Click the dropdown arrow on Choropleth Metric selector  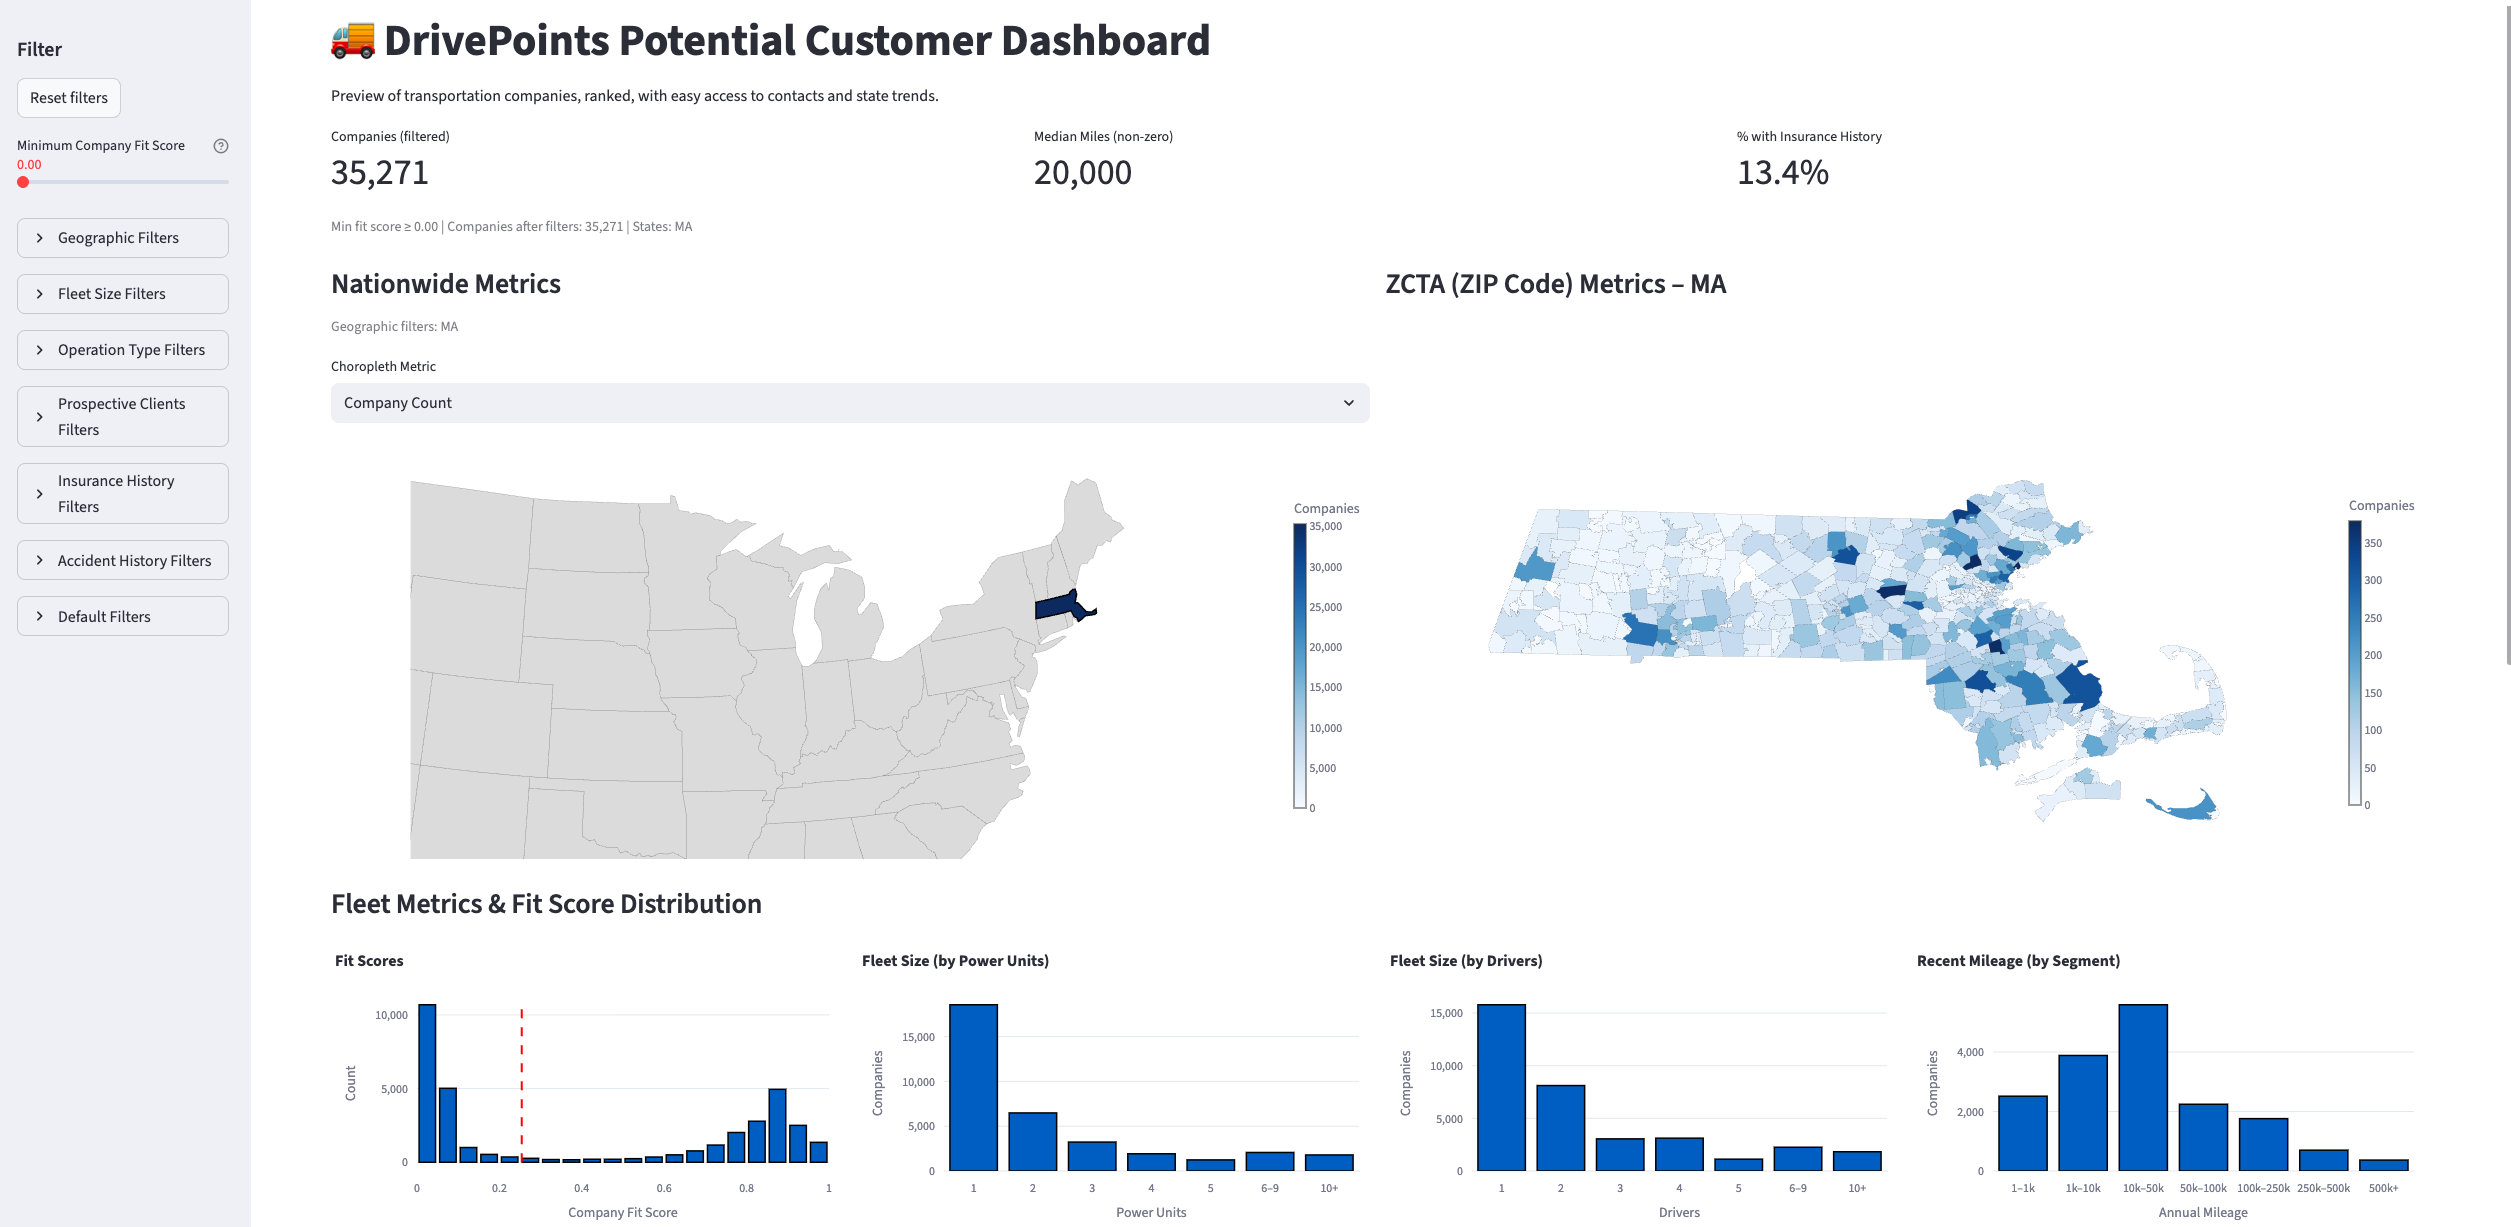tap(1350, 403)
